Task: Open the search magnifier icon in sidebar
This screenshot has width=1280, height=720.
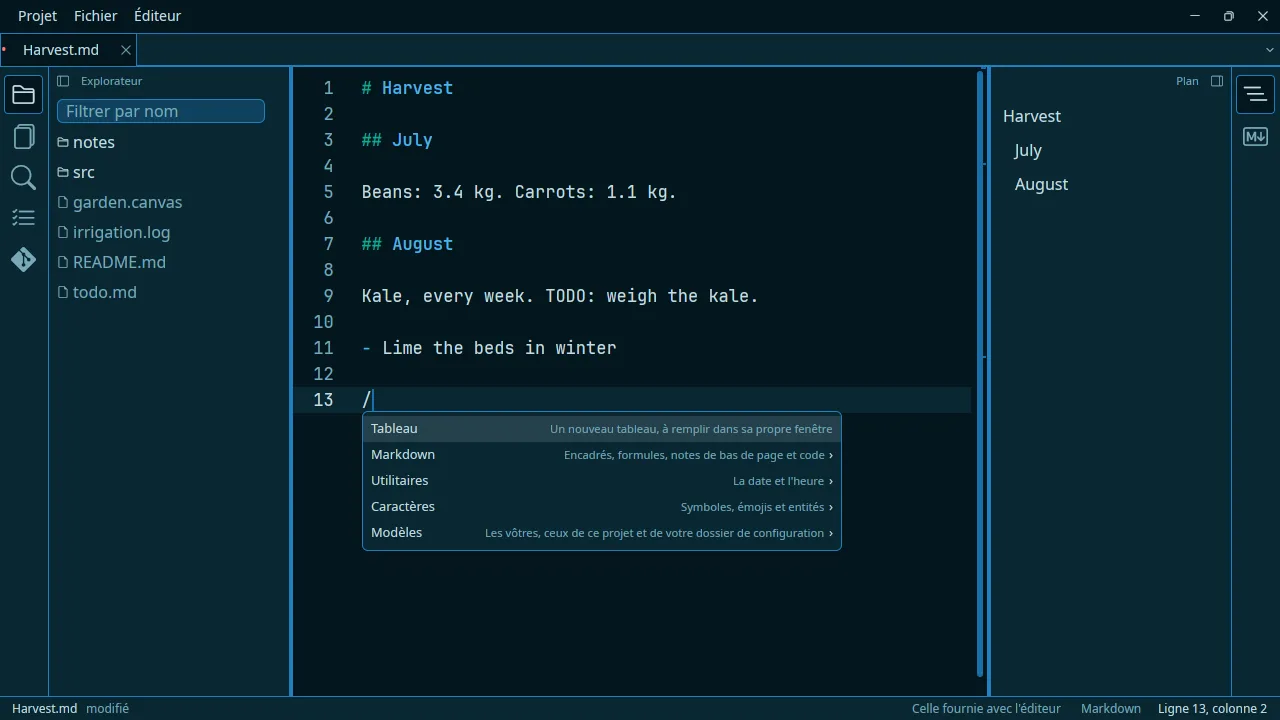Action: coord(24,178)
